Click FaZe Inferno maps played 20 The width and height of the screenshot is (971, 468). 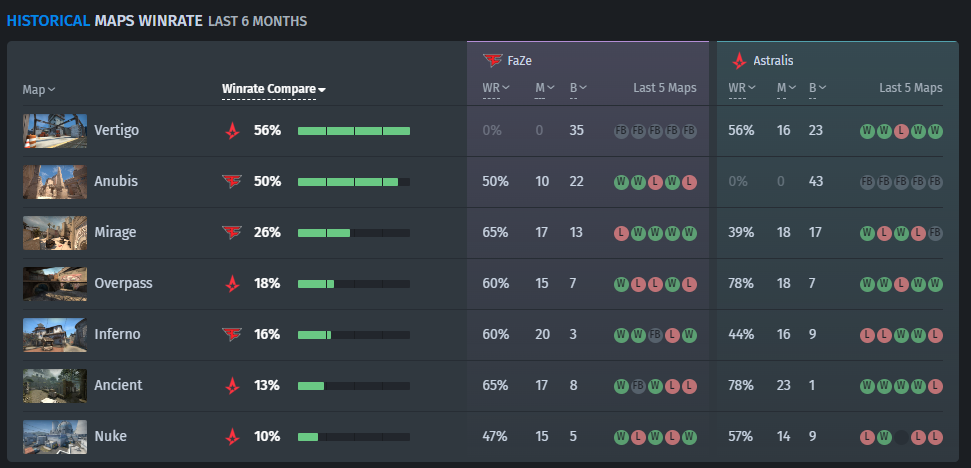tap(542, 334)
